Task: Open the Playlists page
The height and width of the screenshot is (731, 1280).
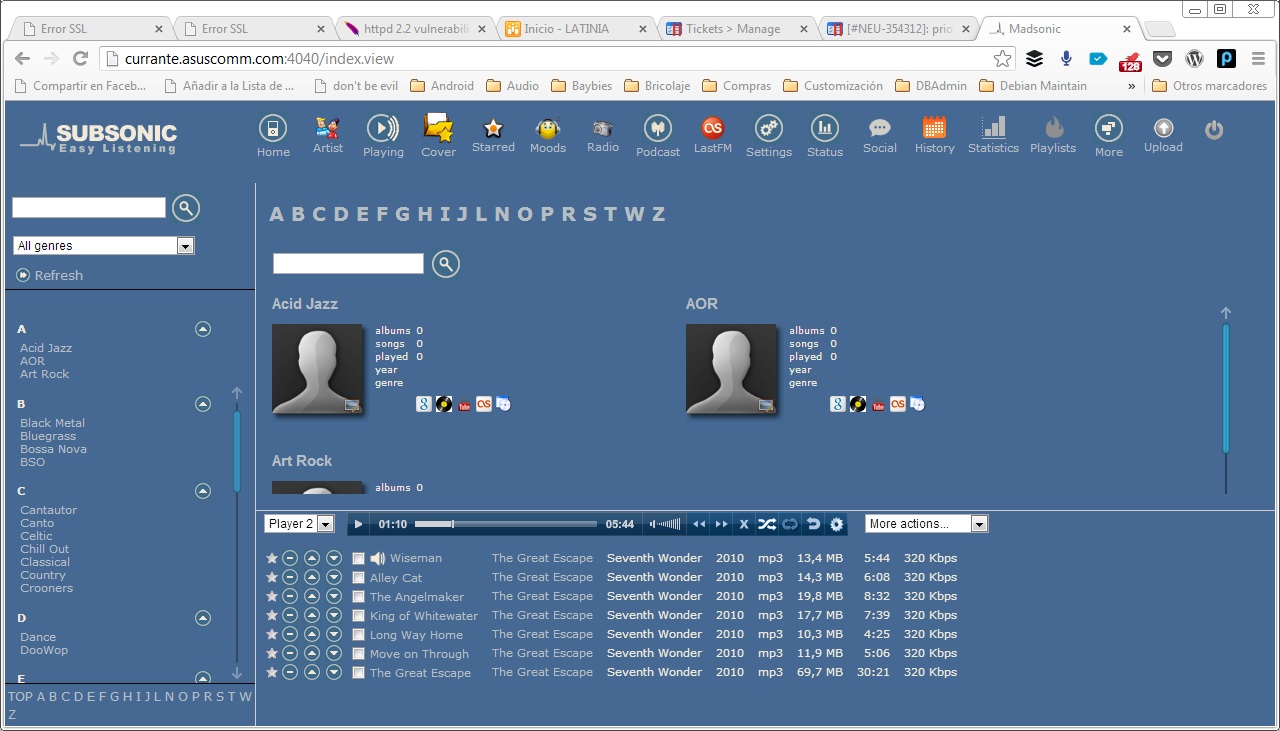Action: click(1053, 135)
